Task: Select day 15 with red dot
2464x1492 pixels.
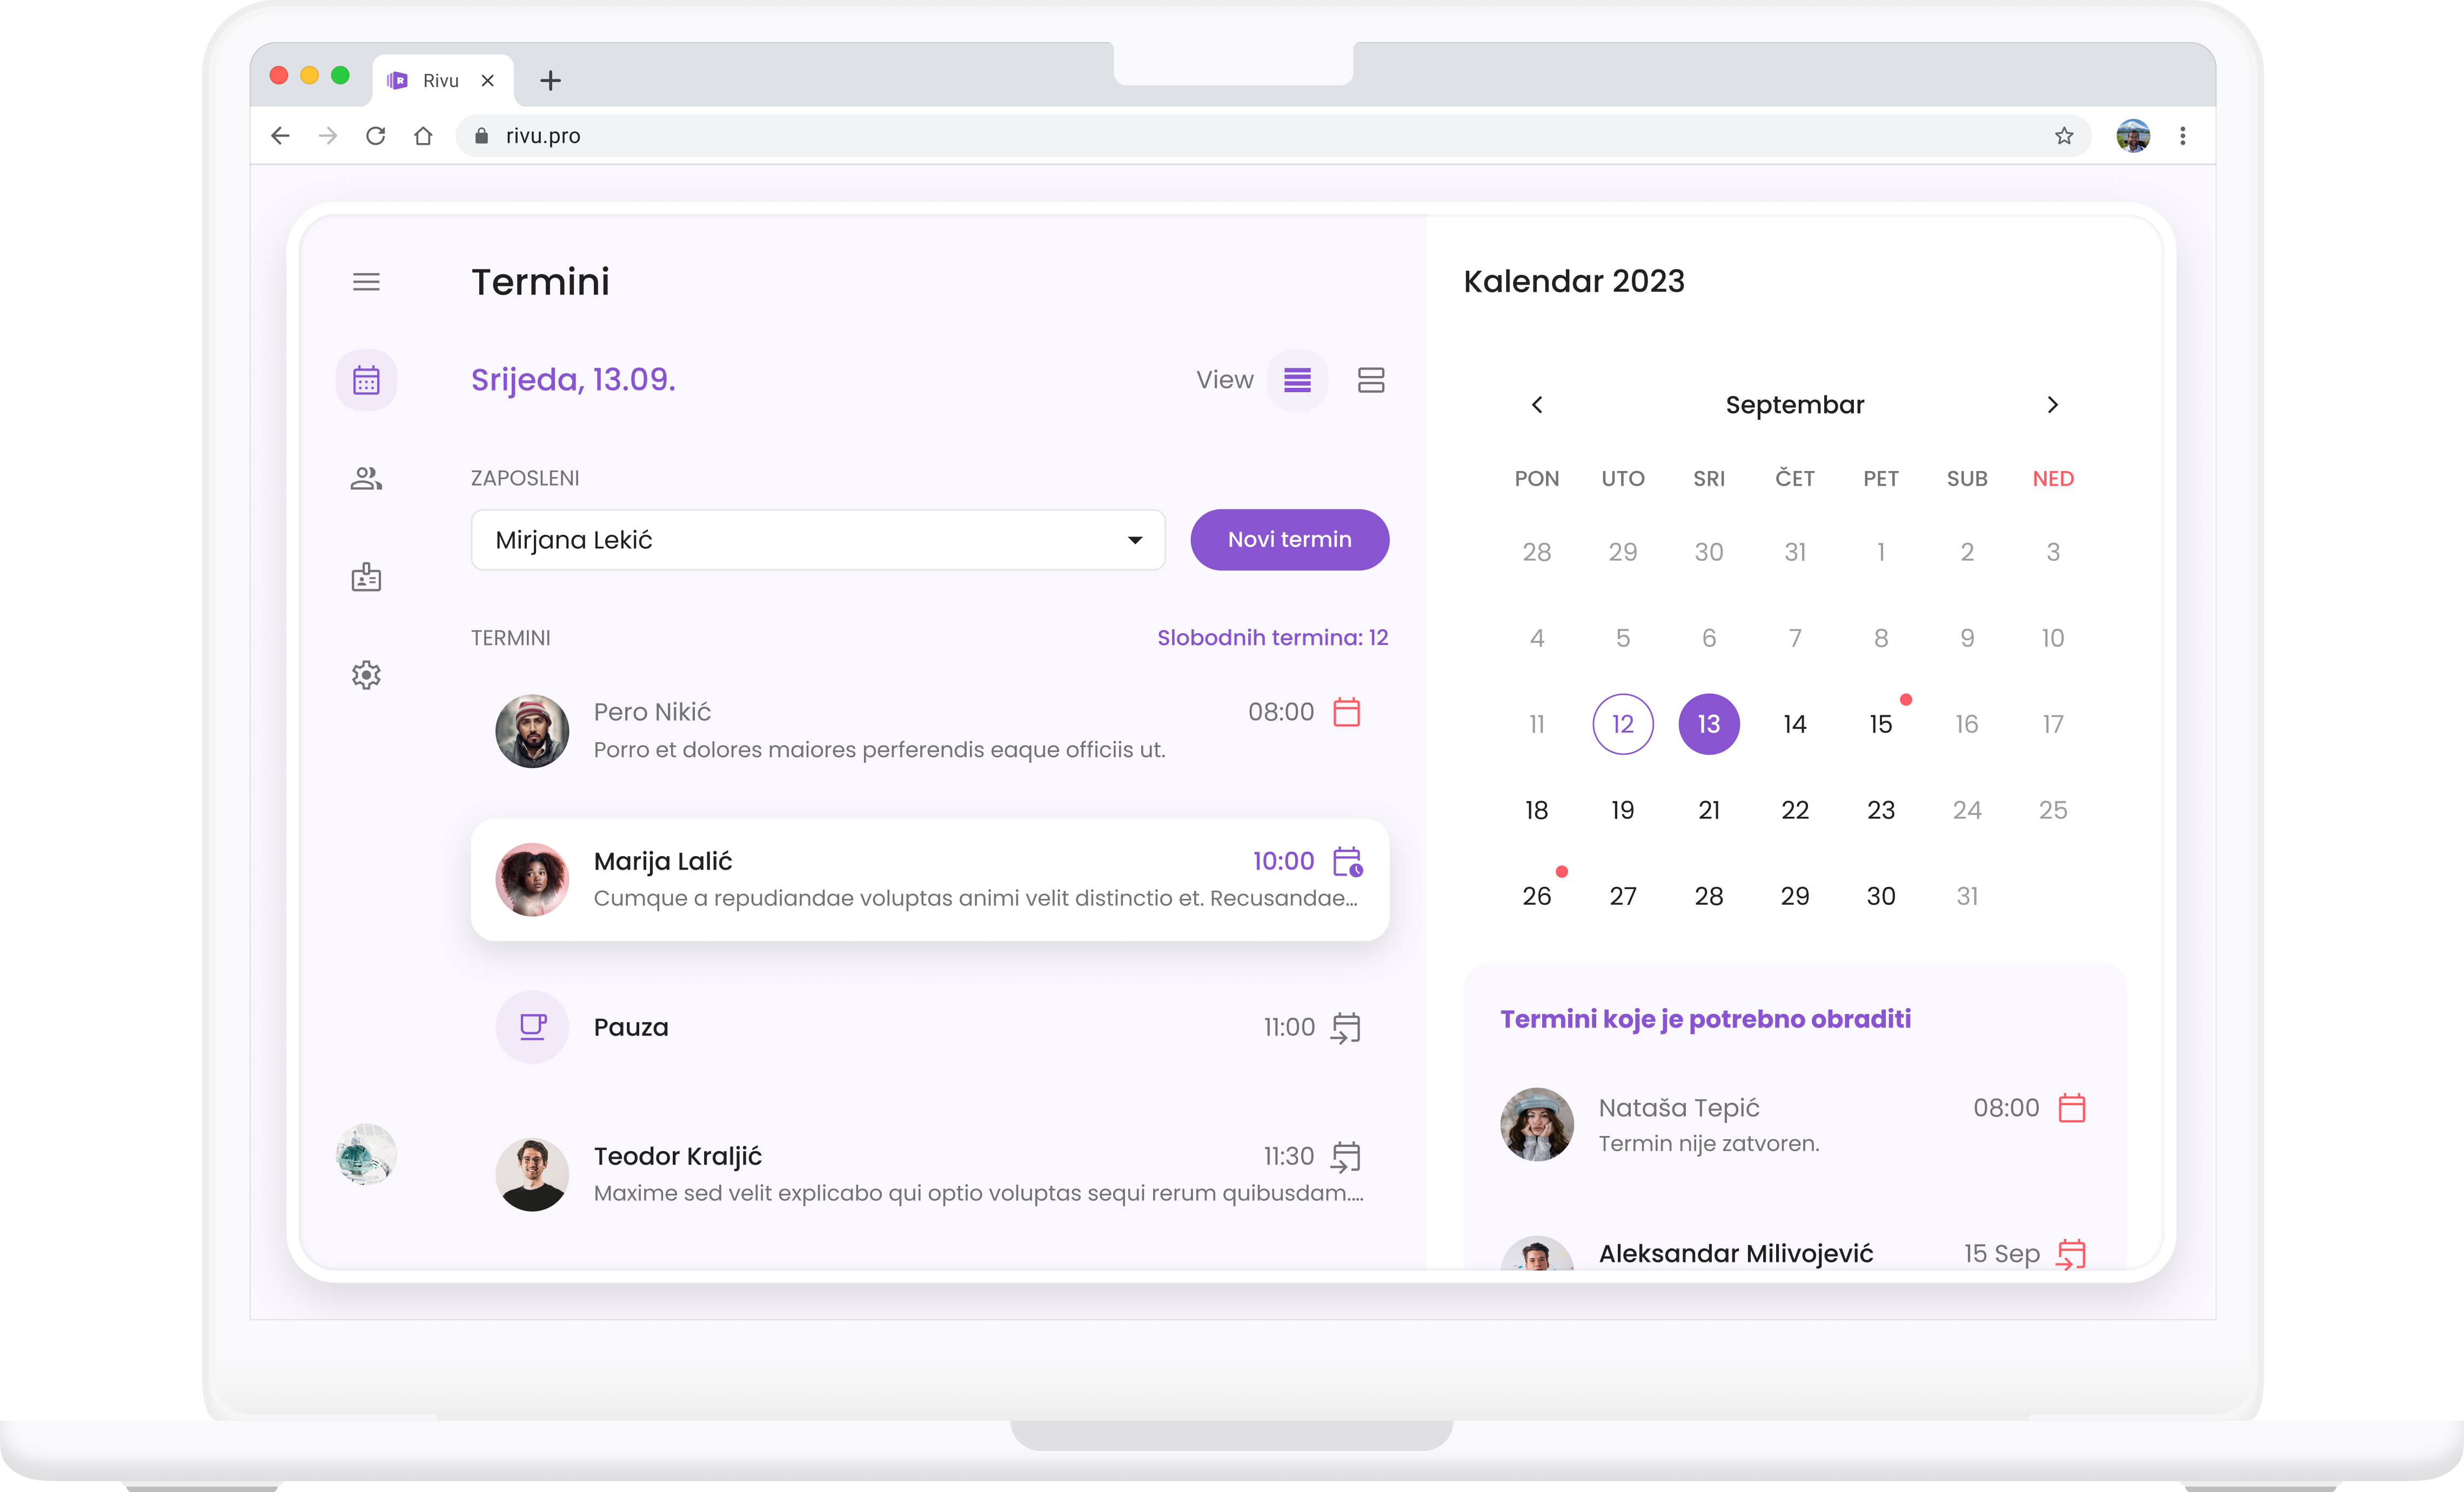Action: (x=1880, y=724)
